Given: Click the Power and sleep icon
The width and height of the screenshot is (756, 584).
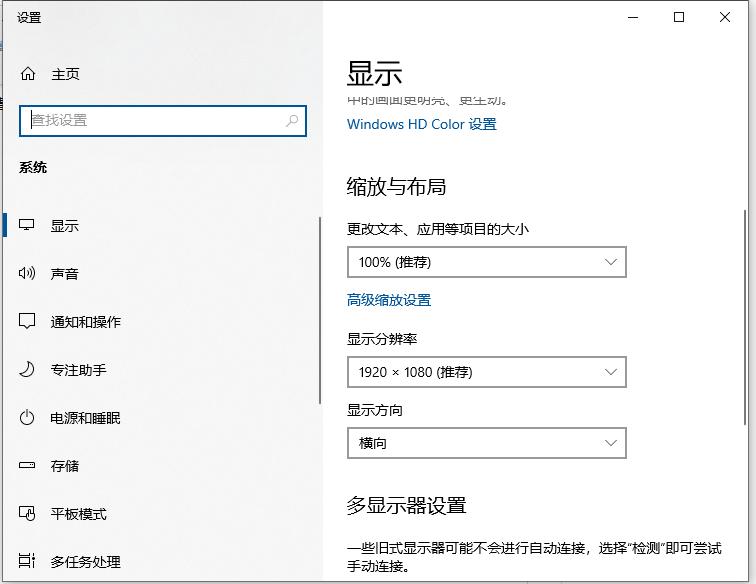Looking at the screenshot, I should (x=27, y=417).
